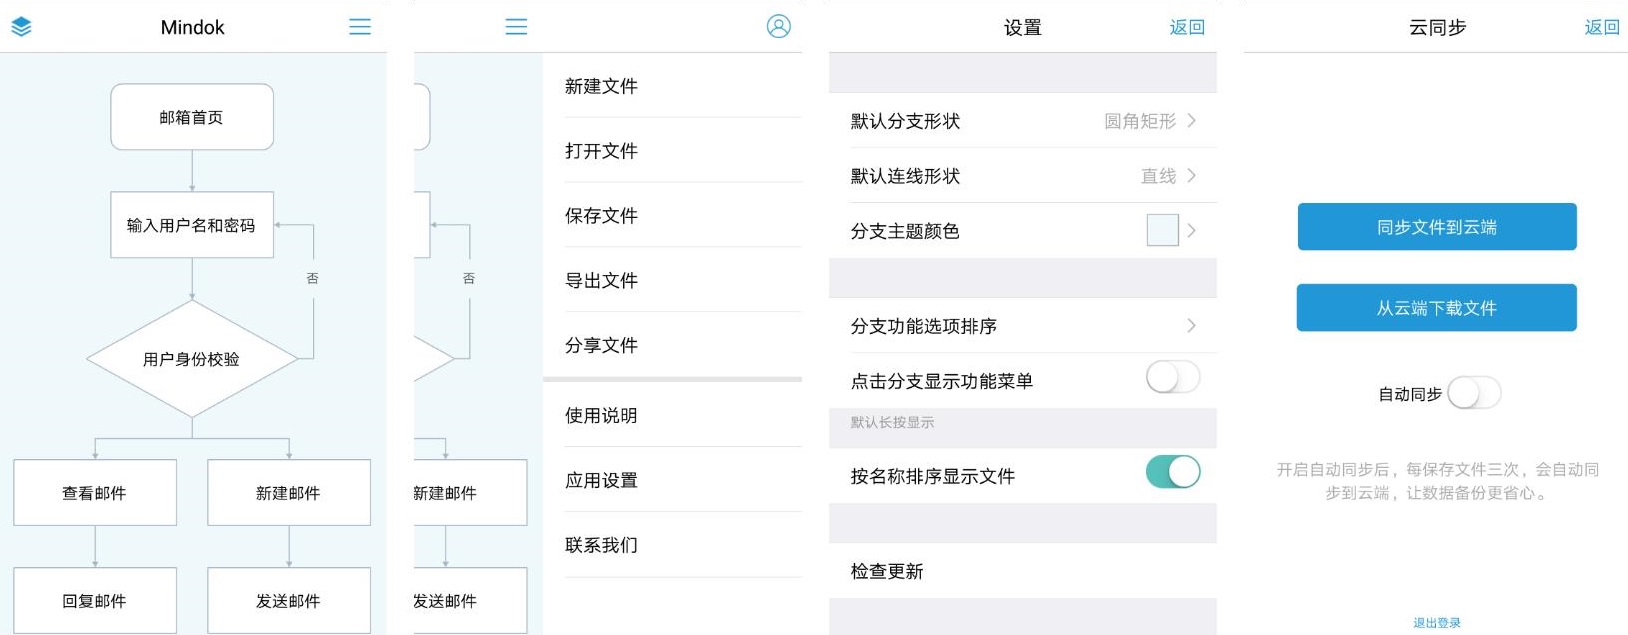1628x635 pixels.
Task: Select the 查看邮件 node
Action: (95, 493)
